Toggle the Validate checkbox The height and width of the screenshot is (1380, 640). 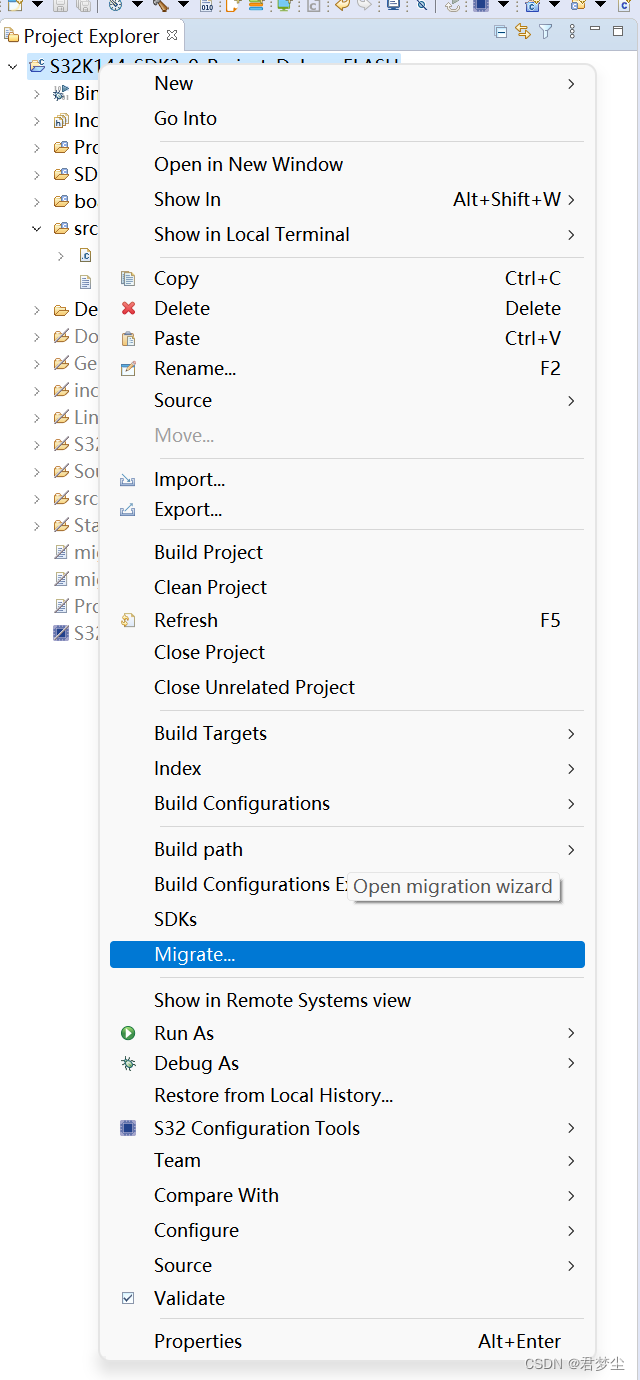click(x=128, y=1298)
